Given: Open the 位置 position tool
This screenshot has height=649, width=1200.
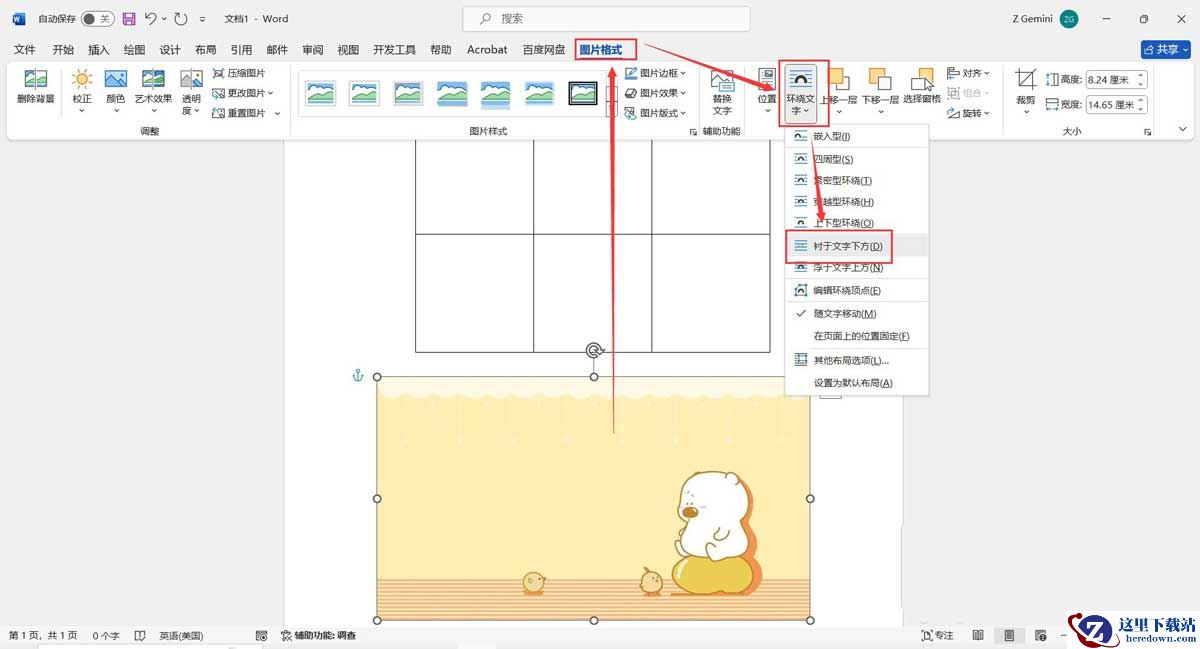Looking at the screenshot, I should pyautogui.click(x=767, y=91).
